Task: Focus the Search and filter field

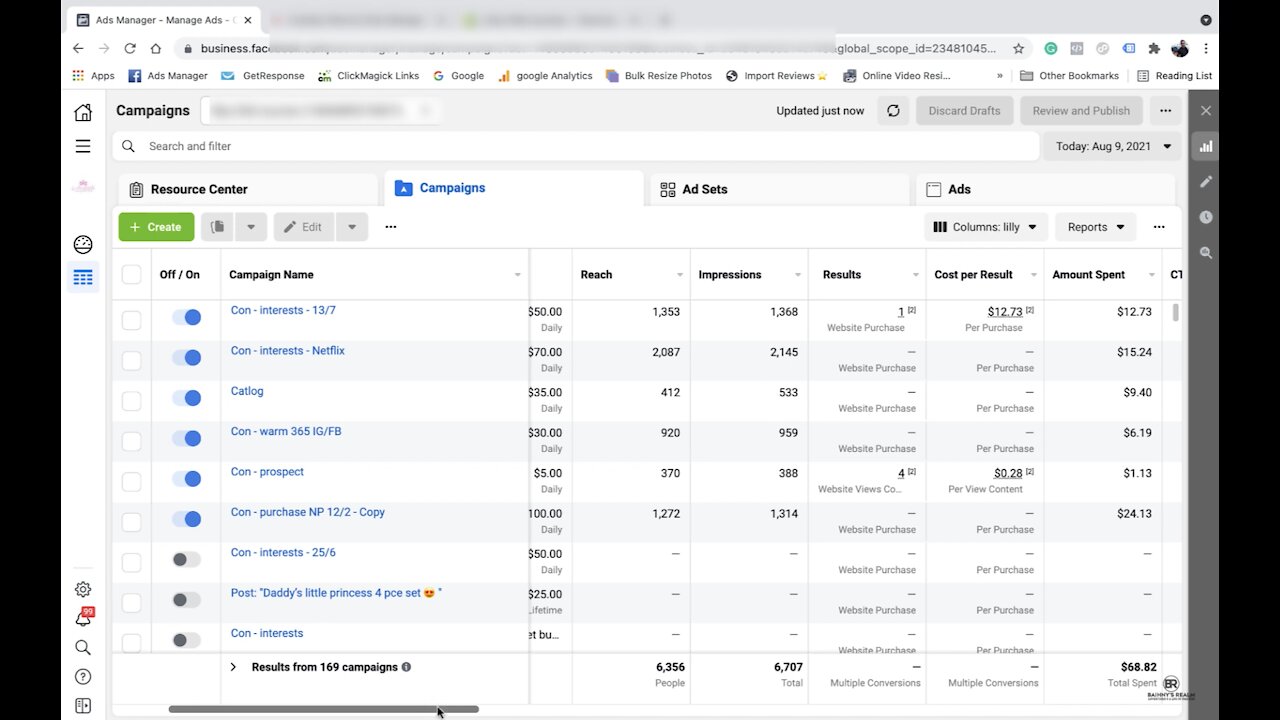Action: point(576,146)
